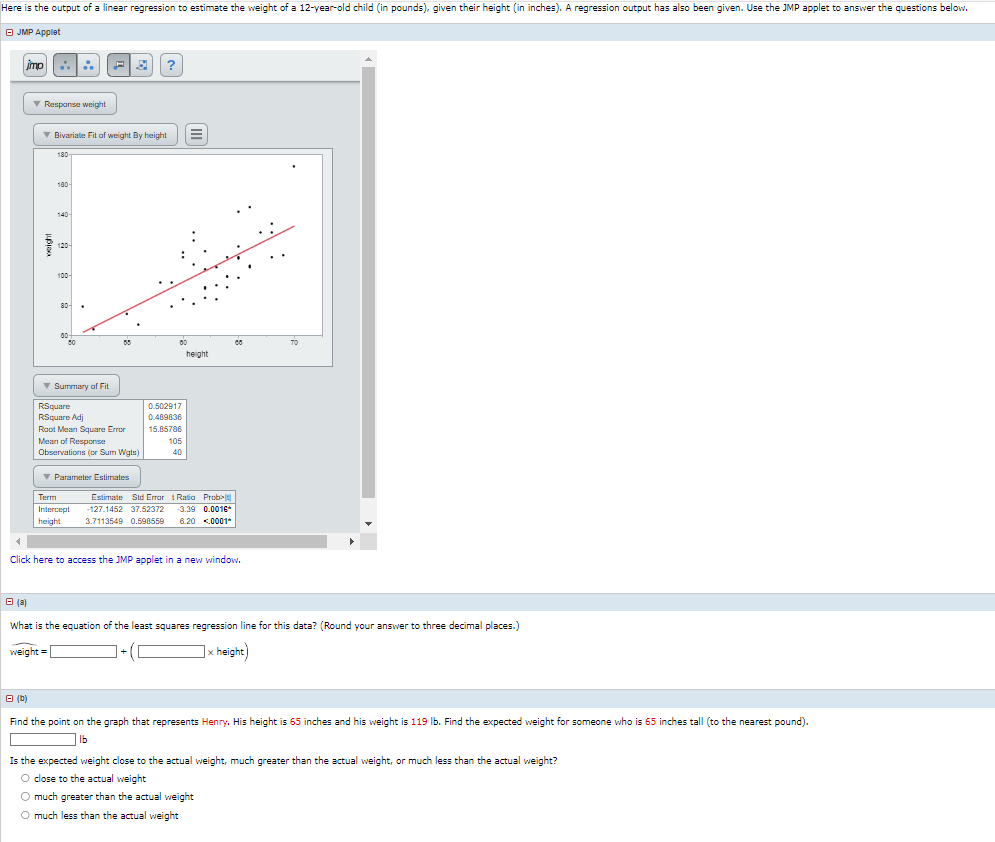Pick 'much less than the actual weight'
Image resolution: width=995 pixels, height=842 pixels.
24,814
